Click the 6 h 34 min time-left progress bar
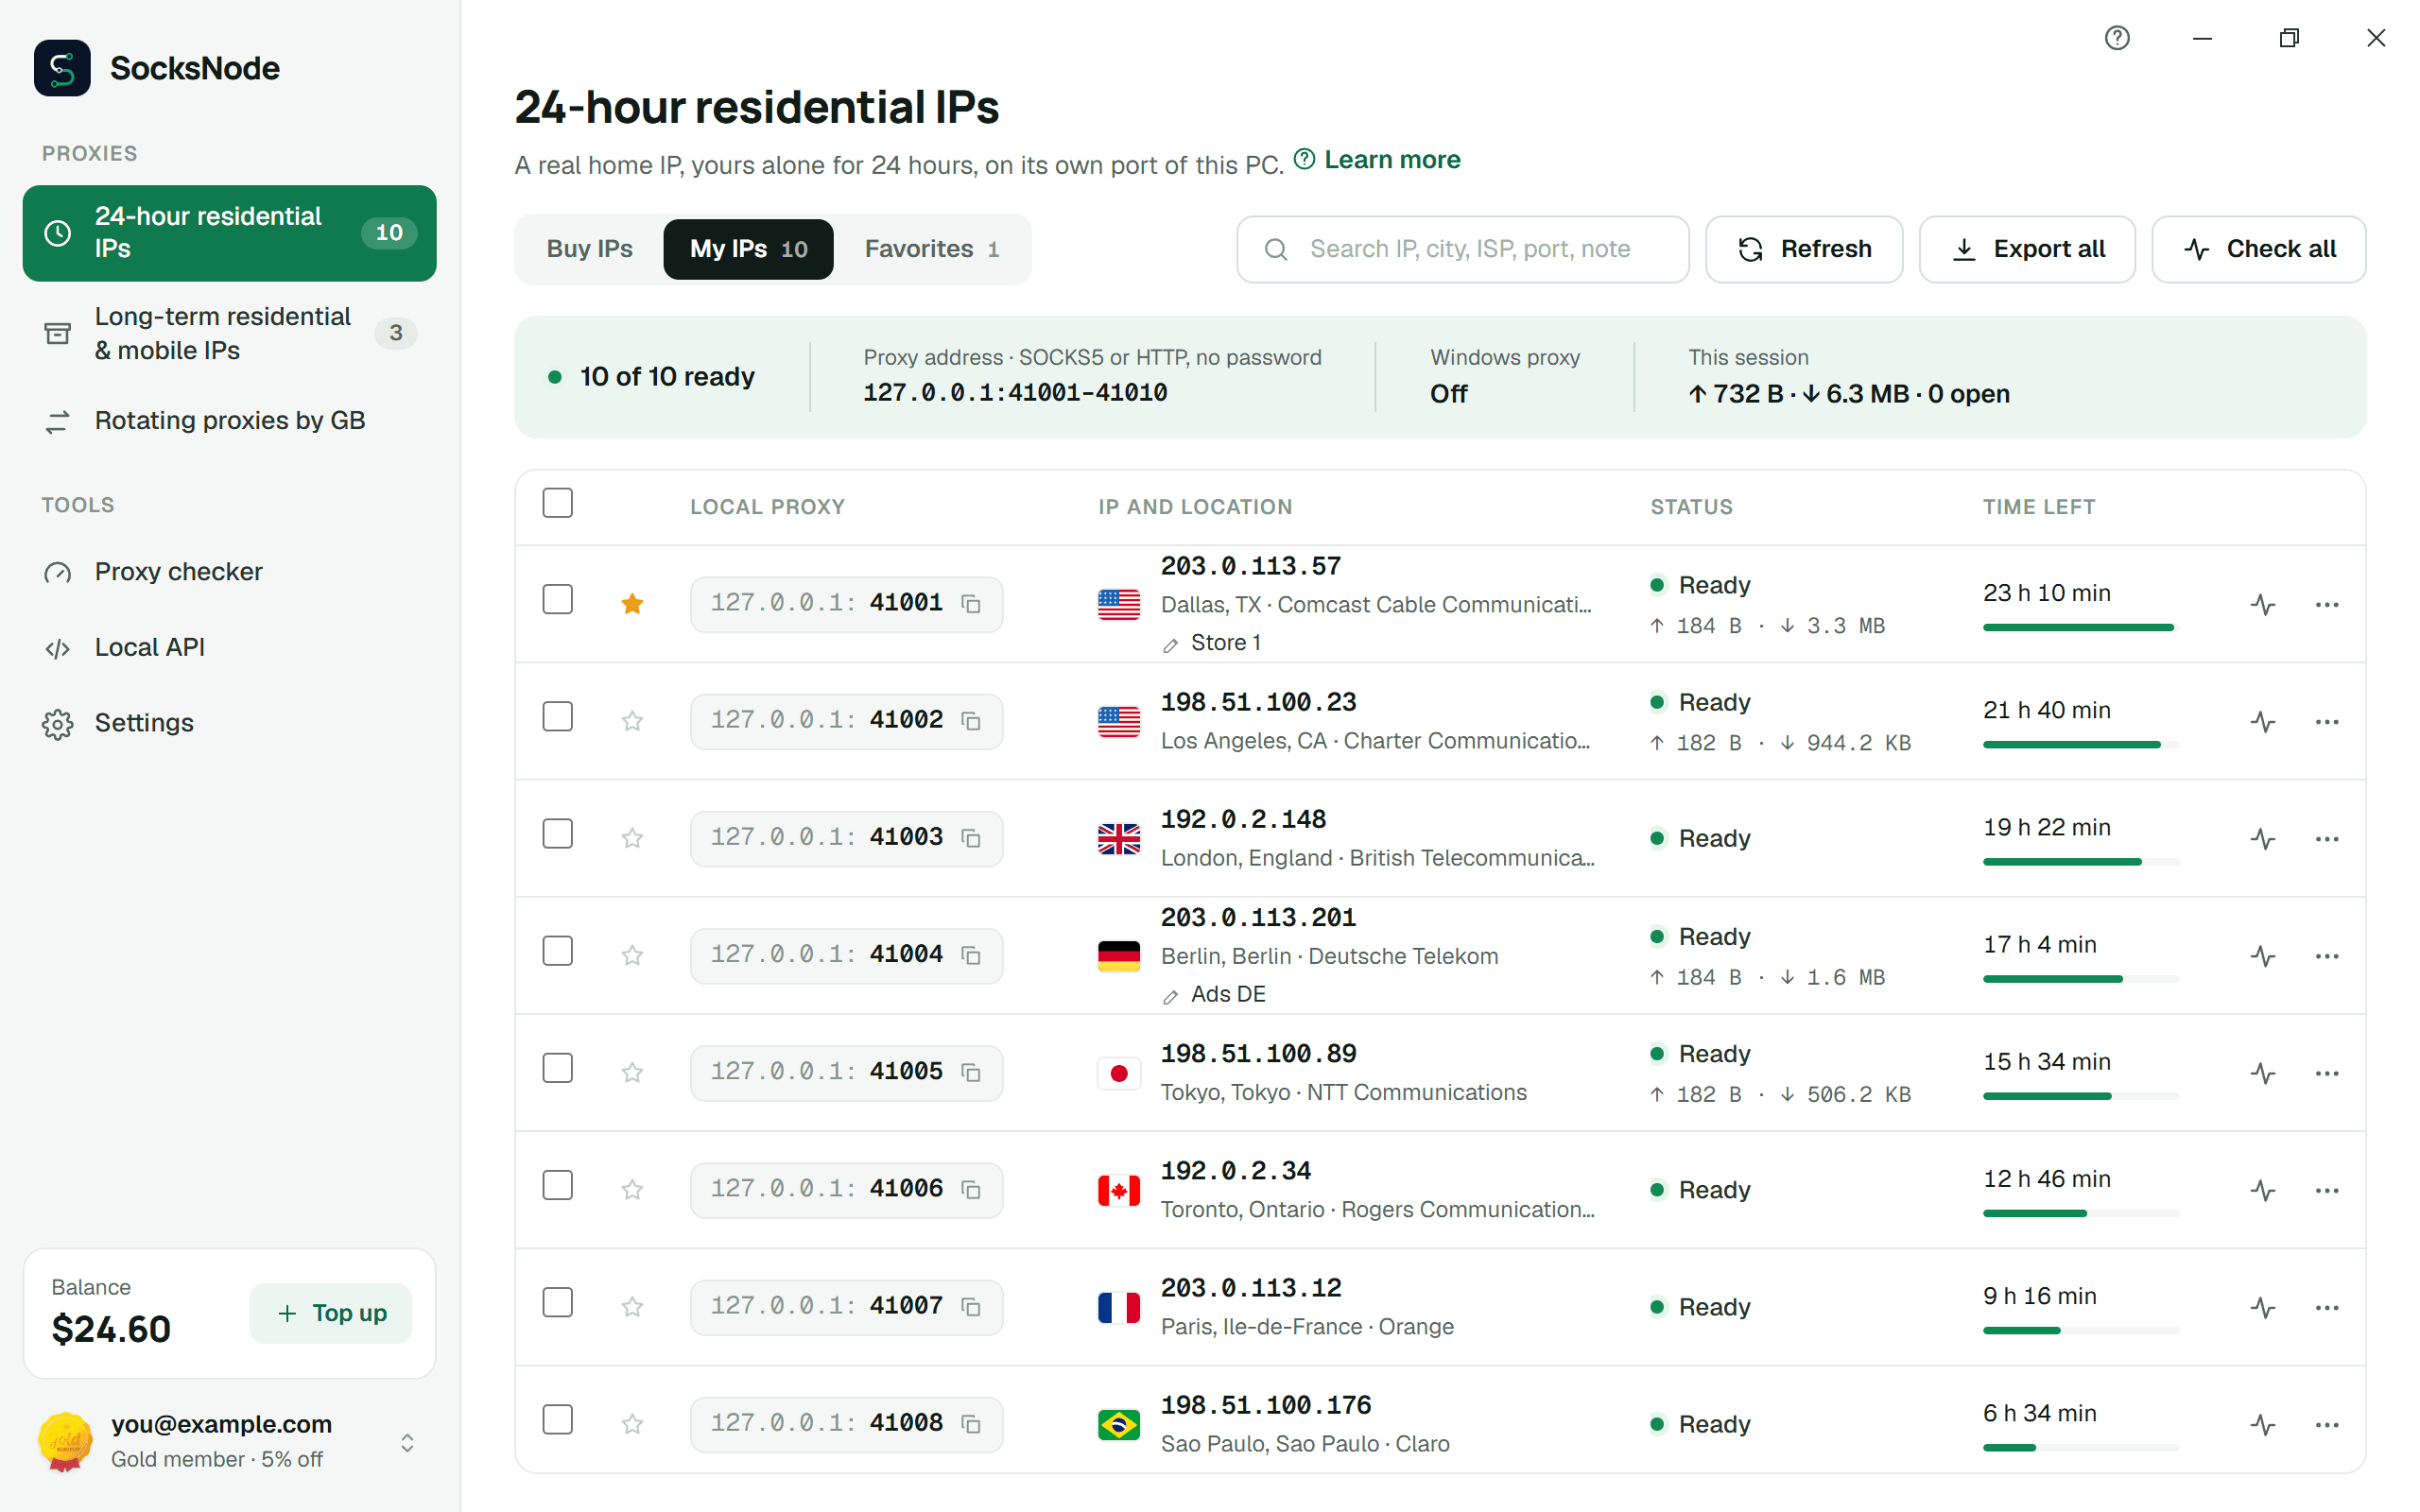The width and height of the screenshot is (2420, 1512). click(2080, 1448)
